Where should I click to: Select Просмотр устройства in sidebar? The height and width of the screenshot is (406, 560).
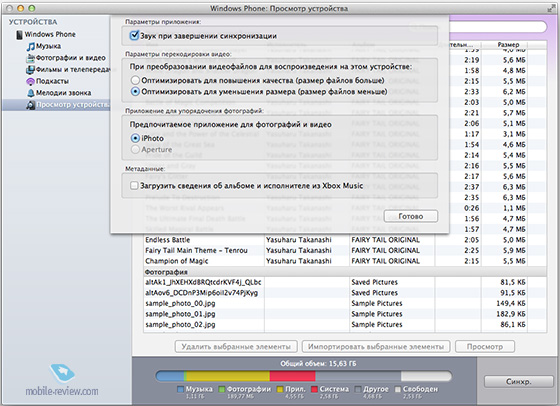tap(72, 105)
